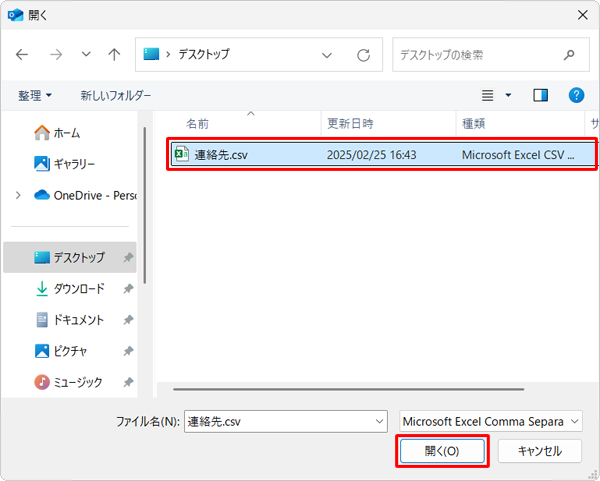600x481 pixels.
Task: Click the Microsoft Excel CSV type cell
Action: coord(518,155)
